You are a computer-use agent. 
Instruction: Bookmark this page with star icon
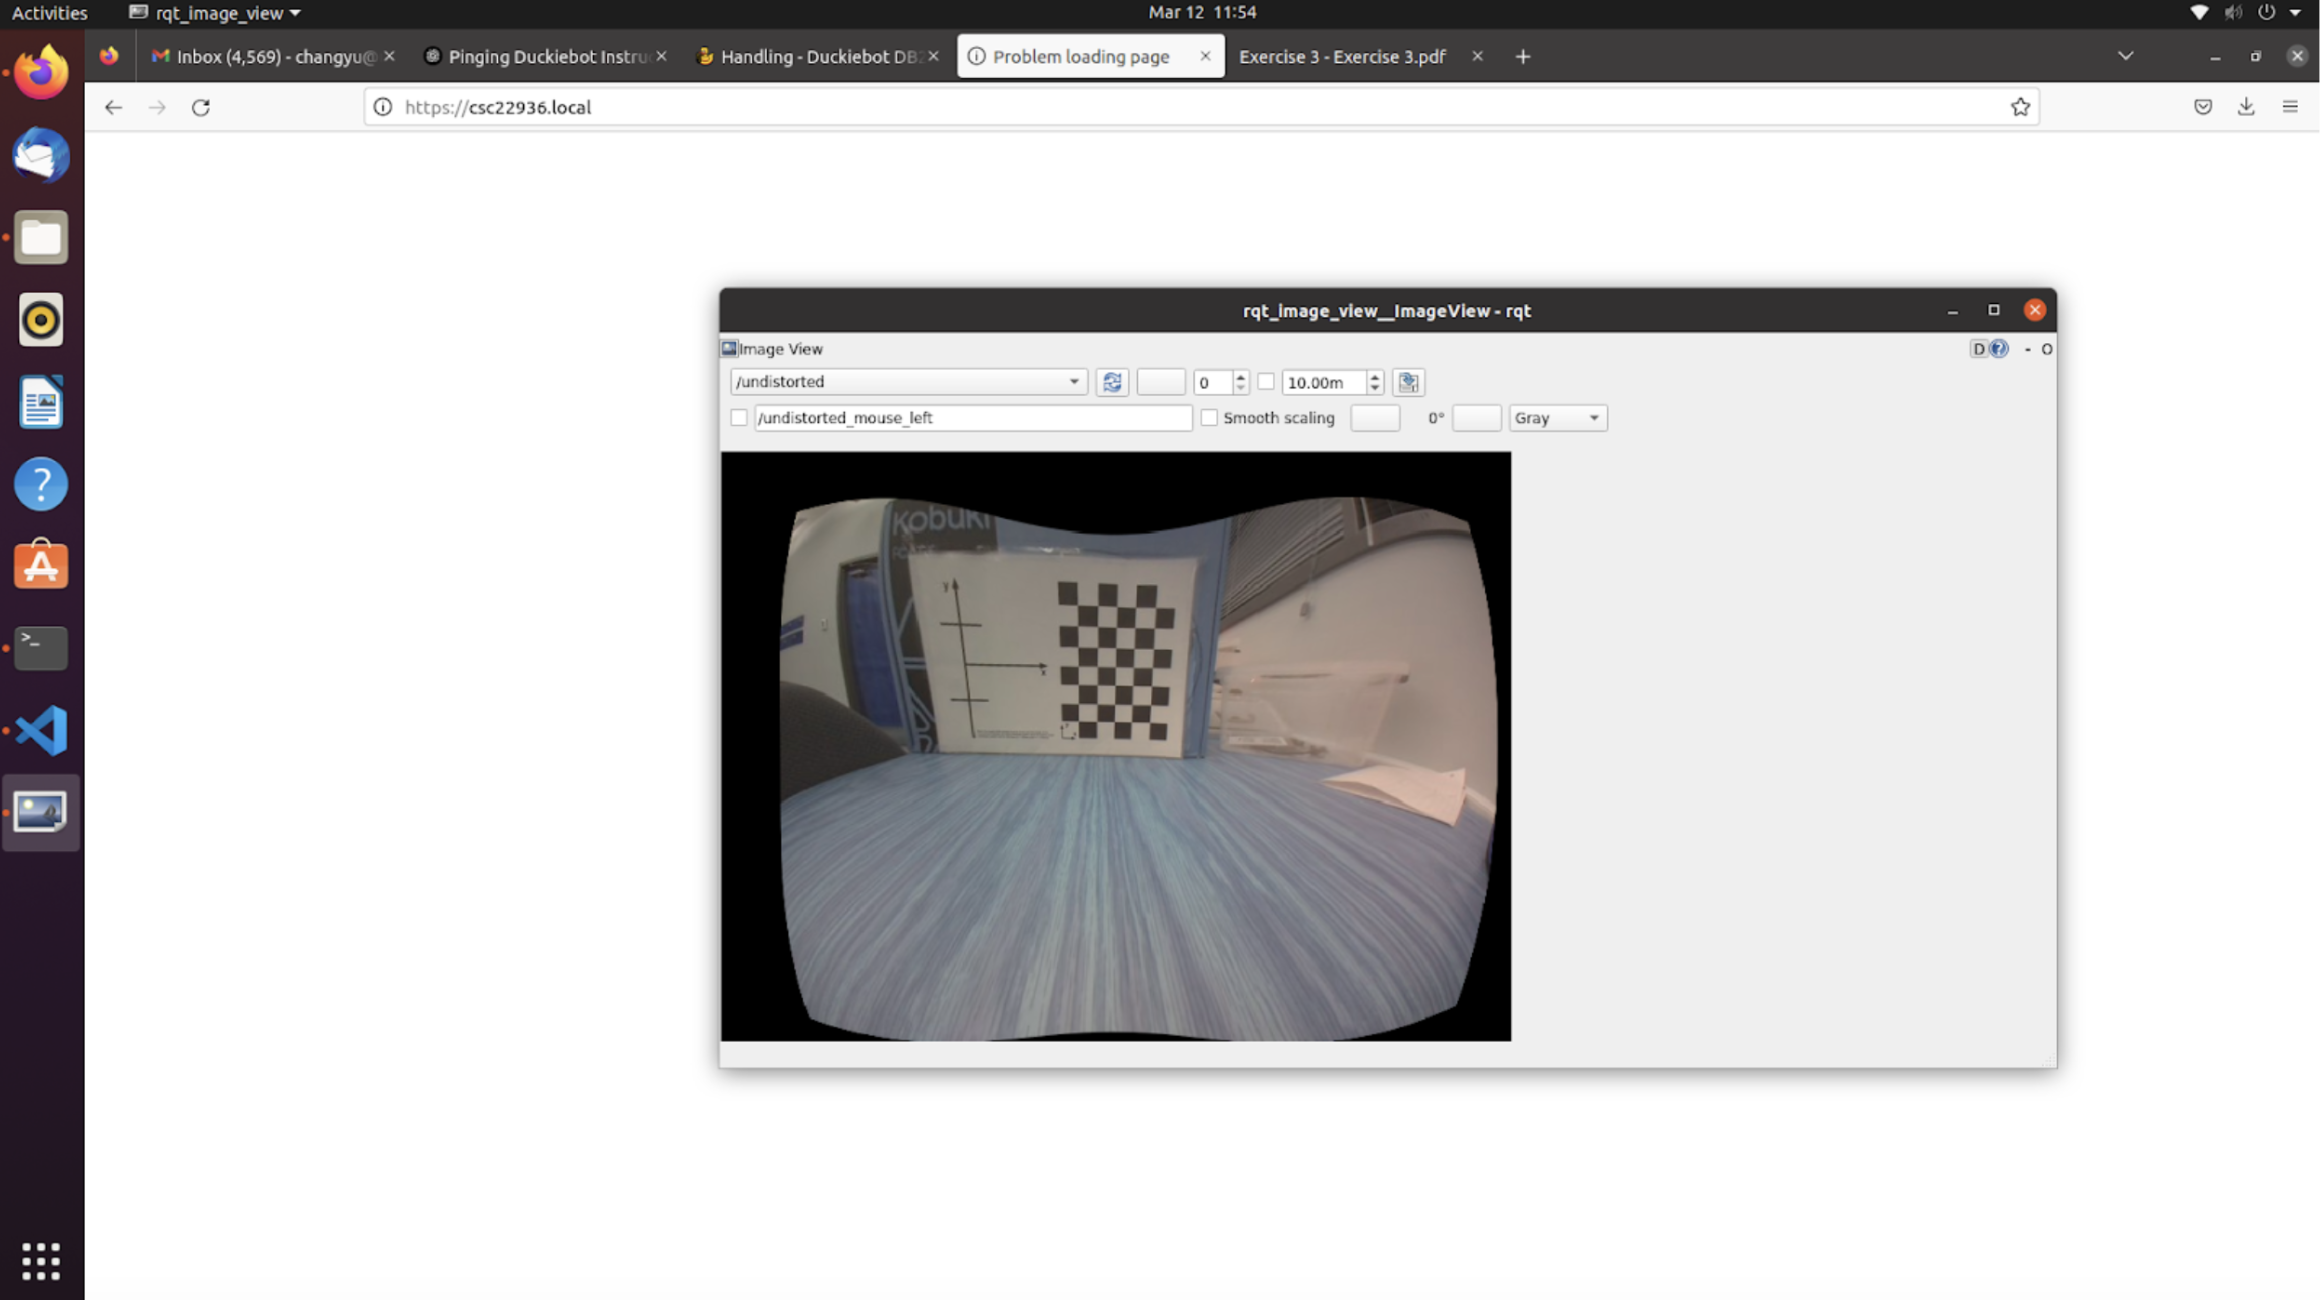pyautogui.click(x=2019, y=107)
